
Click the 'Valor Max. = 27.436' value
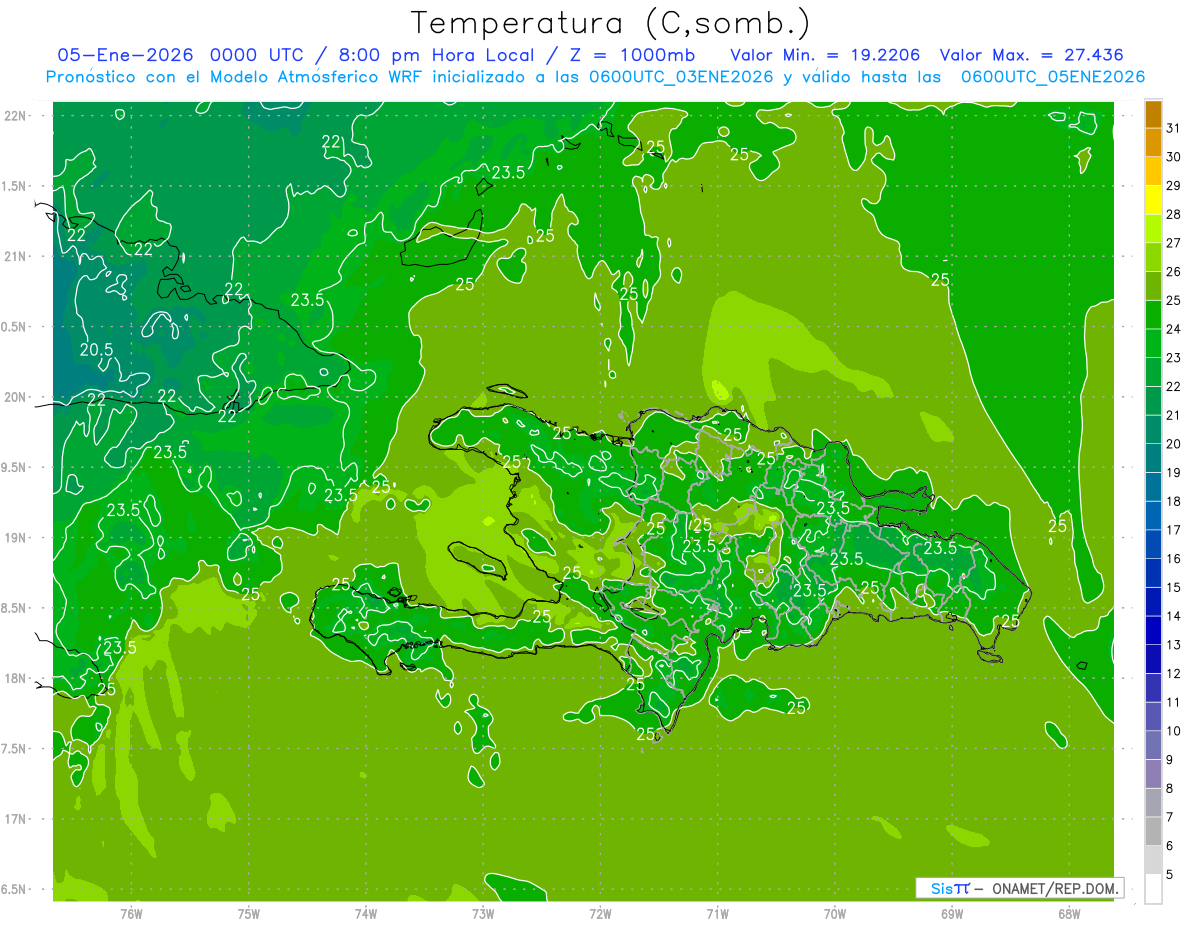pos(1032,55)
